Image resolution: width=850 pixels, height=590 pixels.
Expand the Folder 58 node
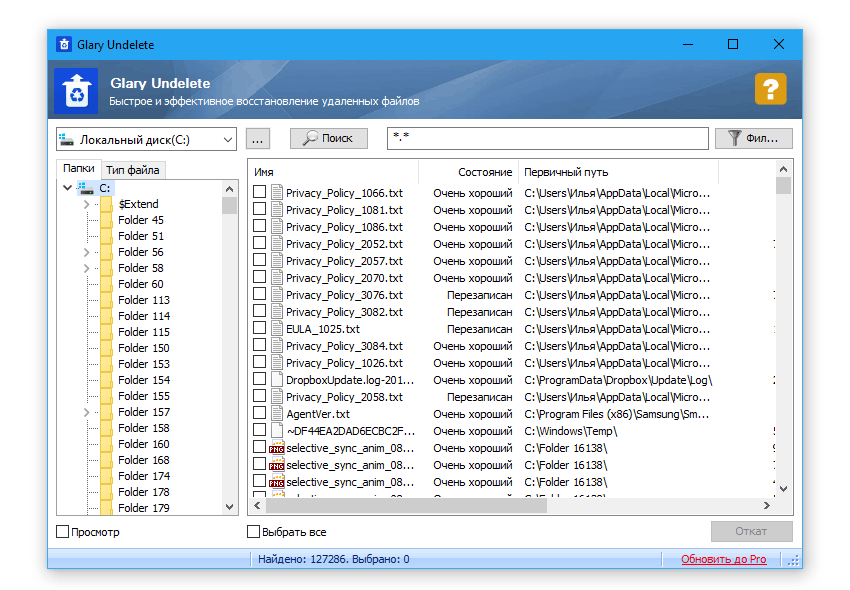pos(86,268)
